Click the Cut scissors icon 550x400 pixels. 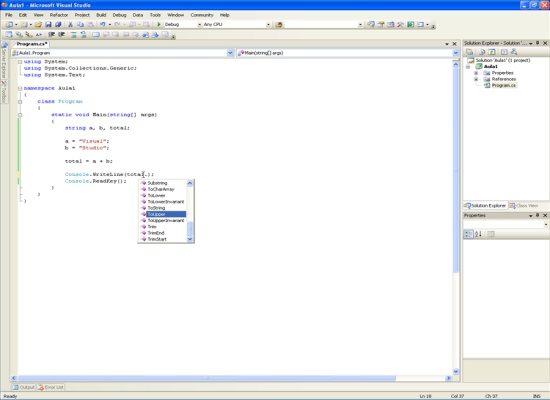click(70, 24)
